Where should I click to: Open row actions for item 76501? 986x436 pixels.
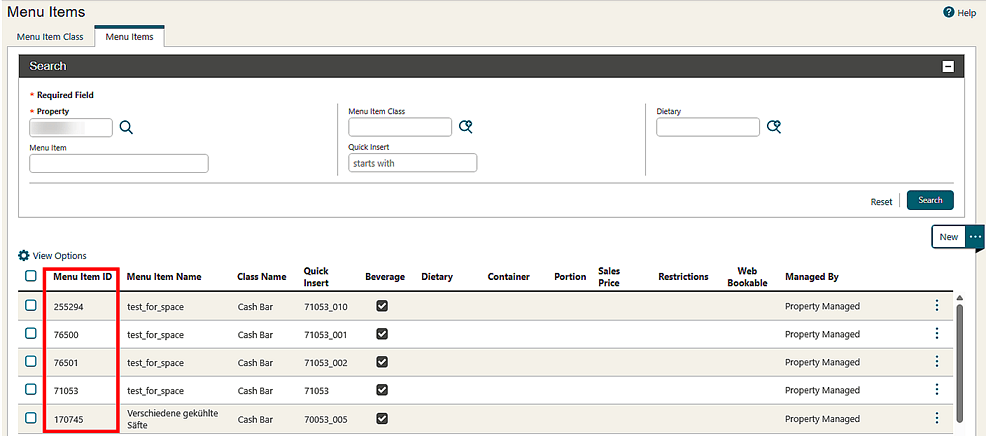tap(936, 361)
